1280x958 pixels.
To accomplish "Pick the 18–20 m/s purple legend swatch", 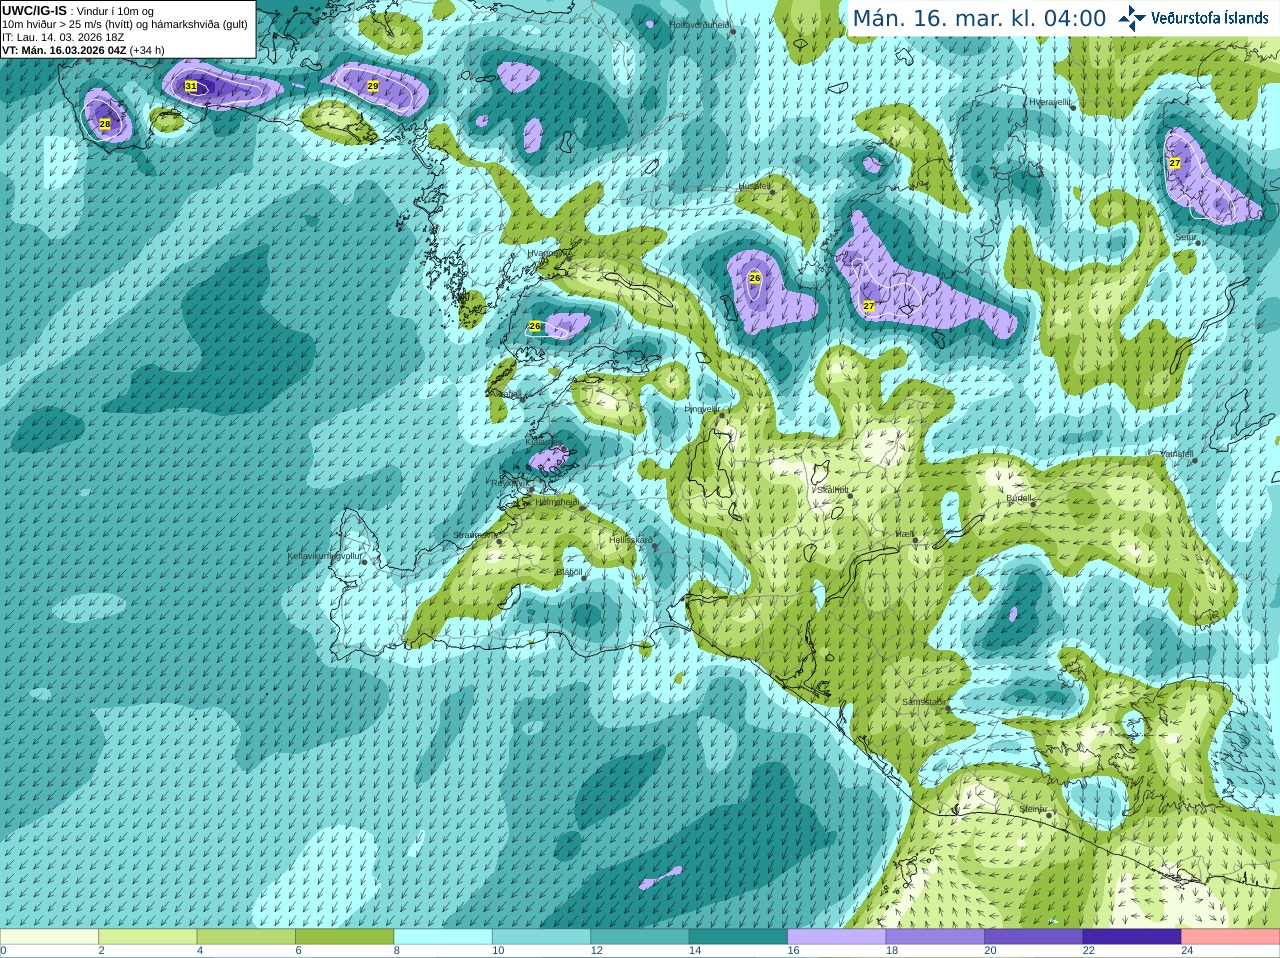I will click(x=935, y=937).
